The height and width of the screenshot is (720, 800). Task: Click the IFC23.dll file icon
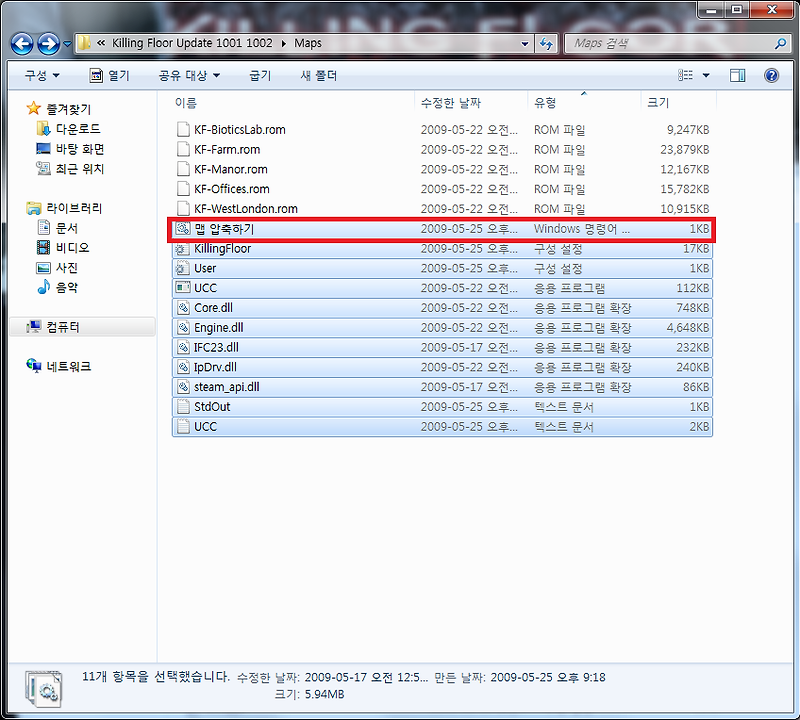(183, 347)
